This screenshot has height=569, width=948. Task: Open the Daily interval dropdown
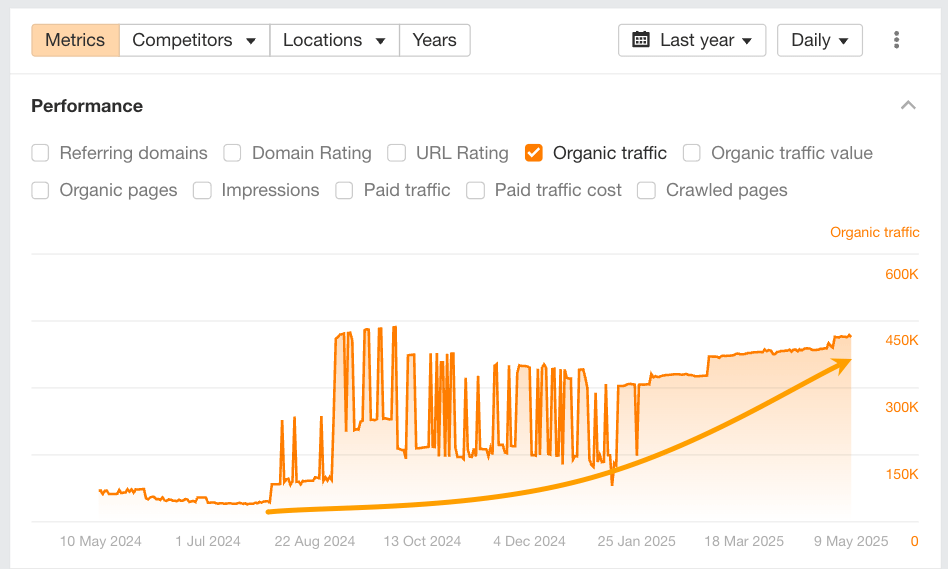tap(819, 40)
